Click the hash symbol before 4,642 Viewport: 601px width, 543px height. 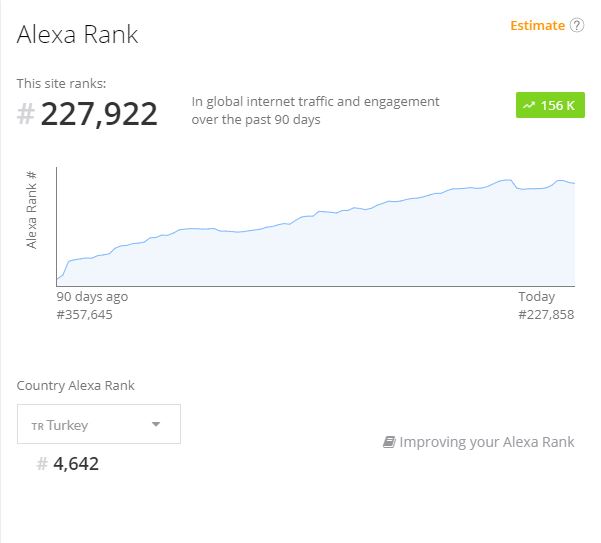click(42, 464)
